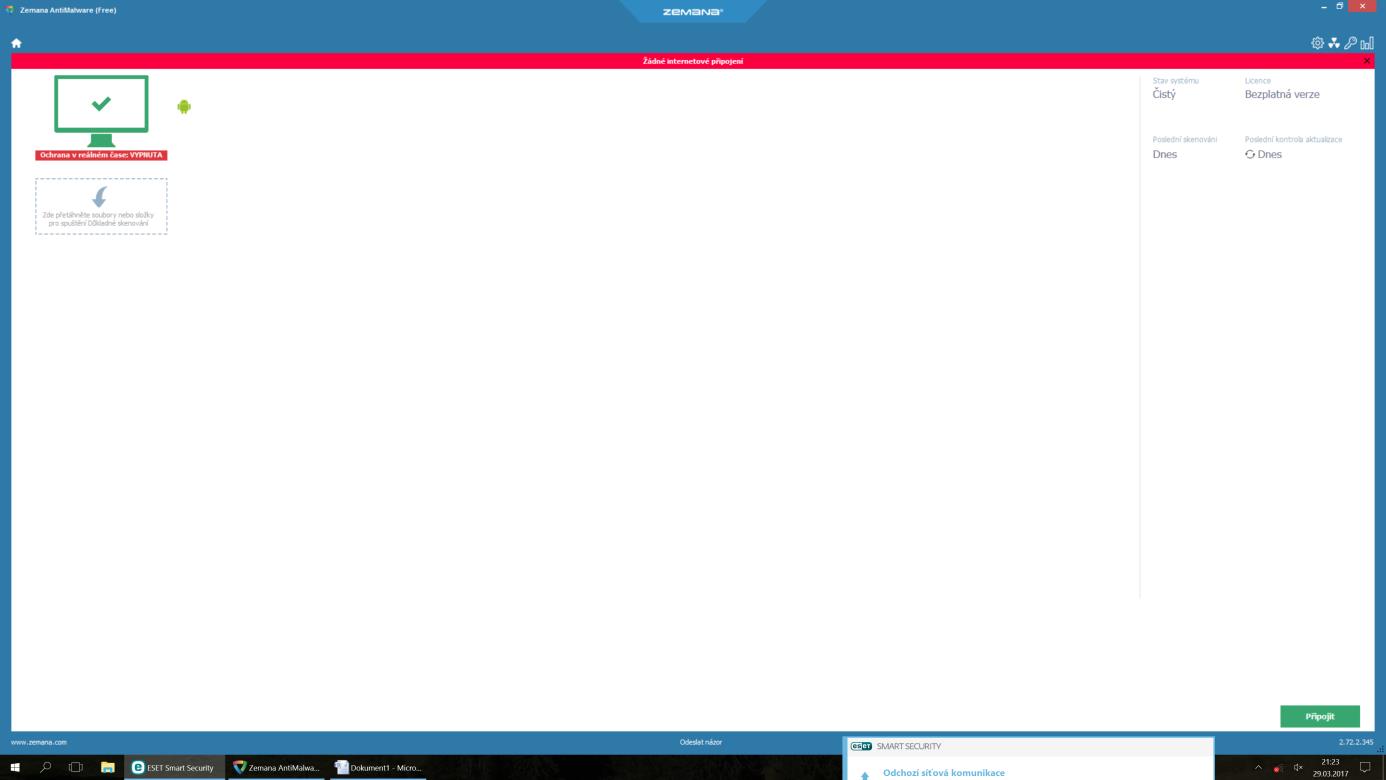Image resolution: width=1386 pixels, height=780 pixels.
Task: Click the version number 2.72.2.345
Action: [1356, 742]
